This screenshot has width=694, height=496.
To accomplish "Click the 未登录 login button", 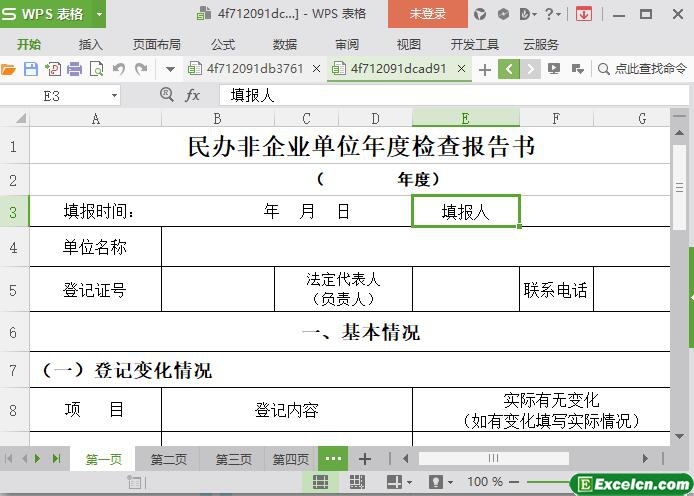I will [x=428, y=14].
